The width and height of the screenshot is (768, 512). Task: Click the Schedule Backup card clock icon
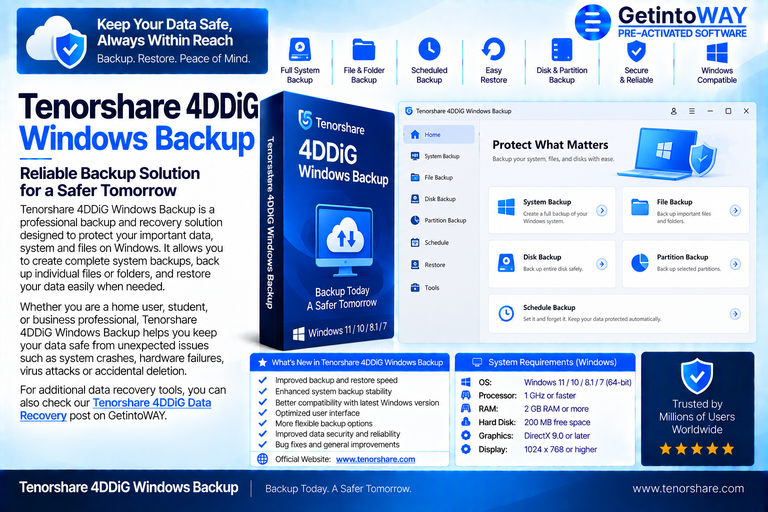(x=506, y=314)
